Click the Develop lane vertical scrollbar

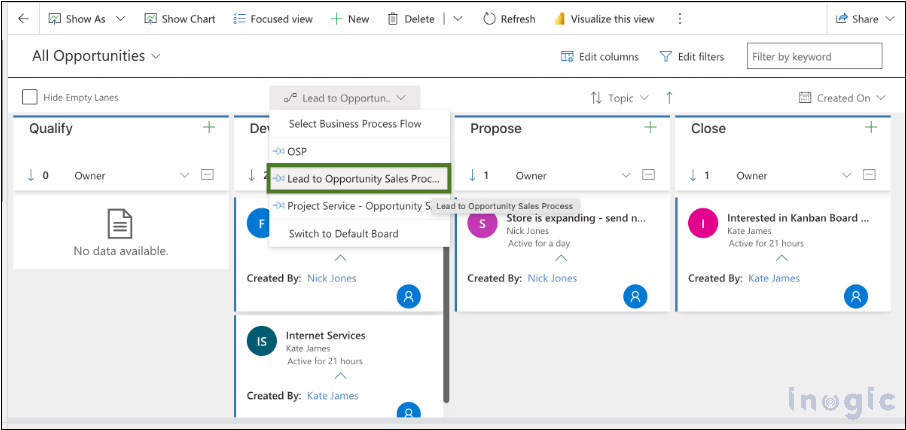click(x=445, y=324)
